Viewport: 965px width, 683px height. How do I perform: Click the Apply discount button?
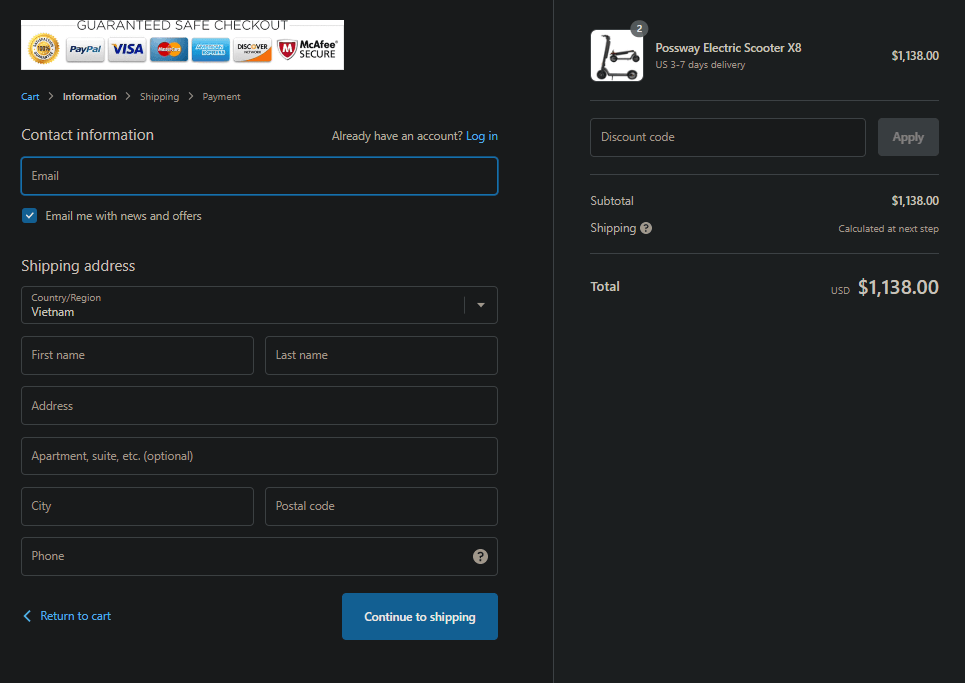point(908,137)
